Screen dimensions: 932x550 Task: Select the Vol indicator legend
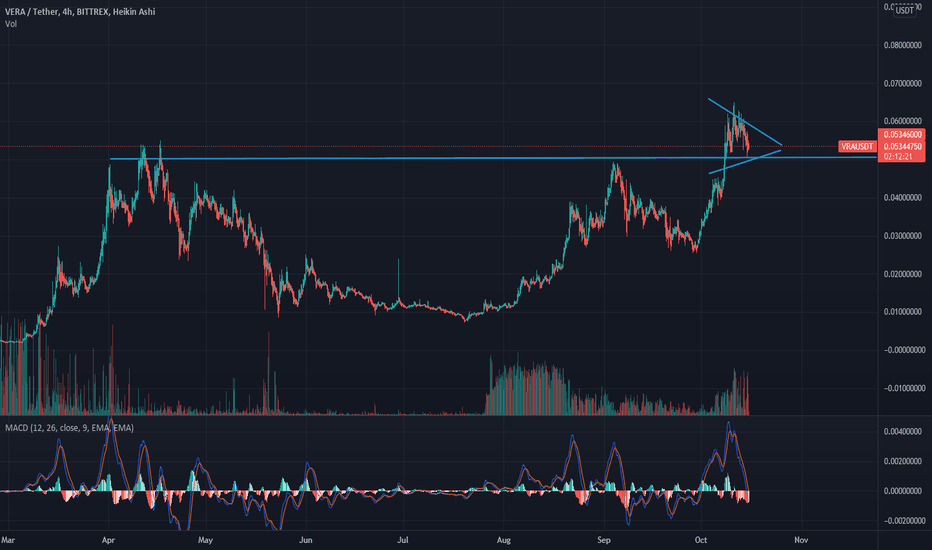[11, 24]
